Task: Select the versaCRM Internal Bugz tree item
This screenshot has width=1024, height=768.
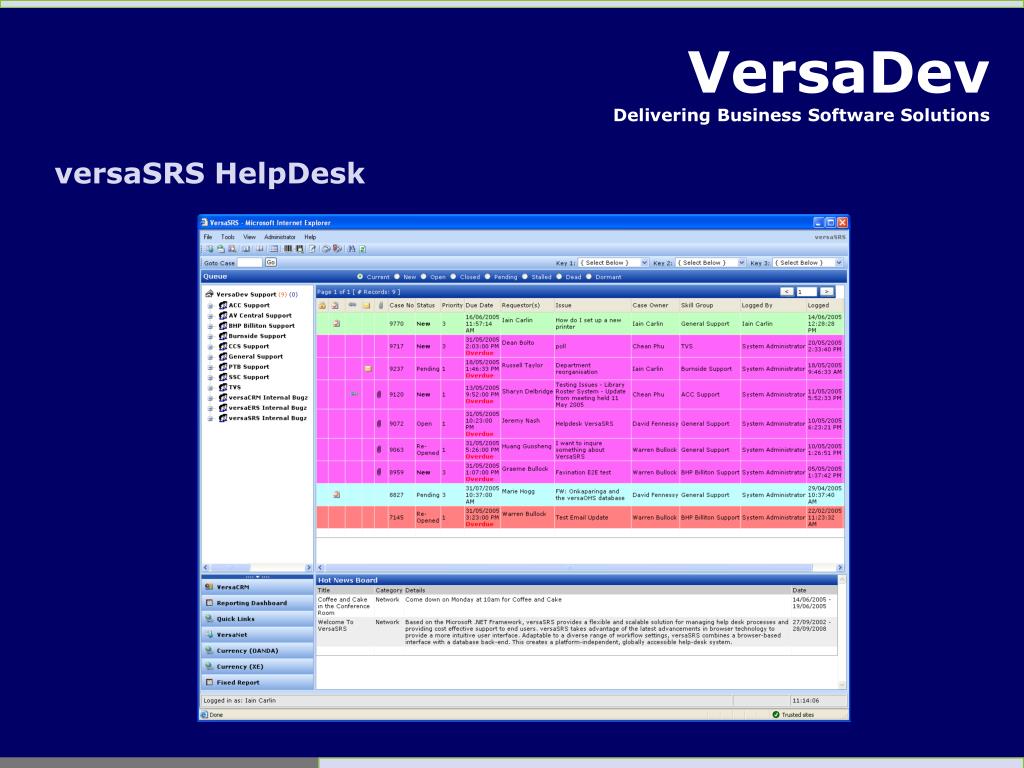Action: pos(268,398)
